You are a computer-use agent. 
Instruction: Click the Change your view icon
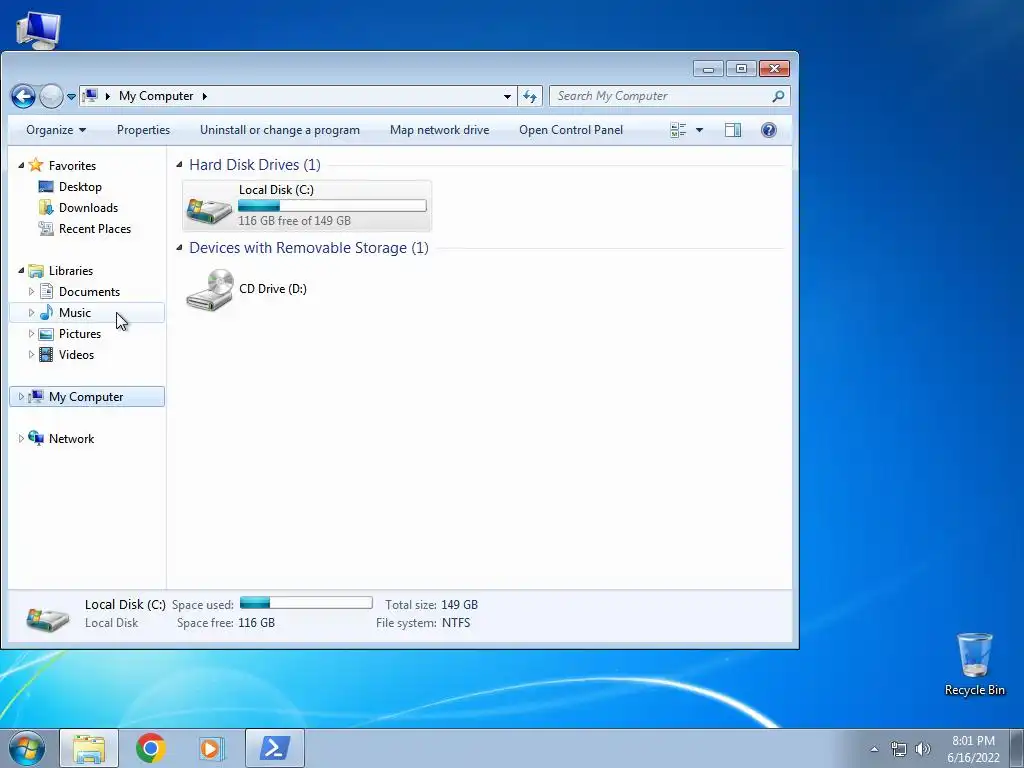tap(678, 130)
